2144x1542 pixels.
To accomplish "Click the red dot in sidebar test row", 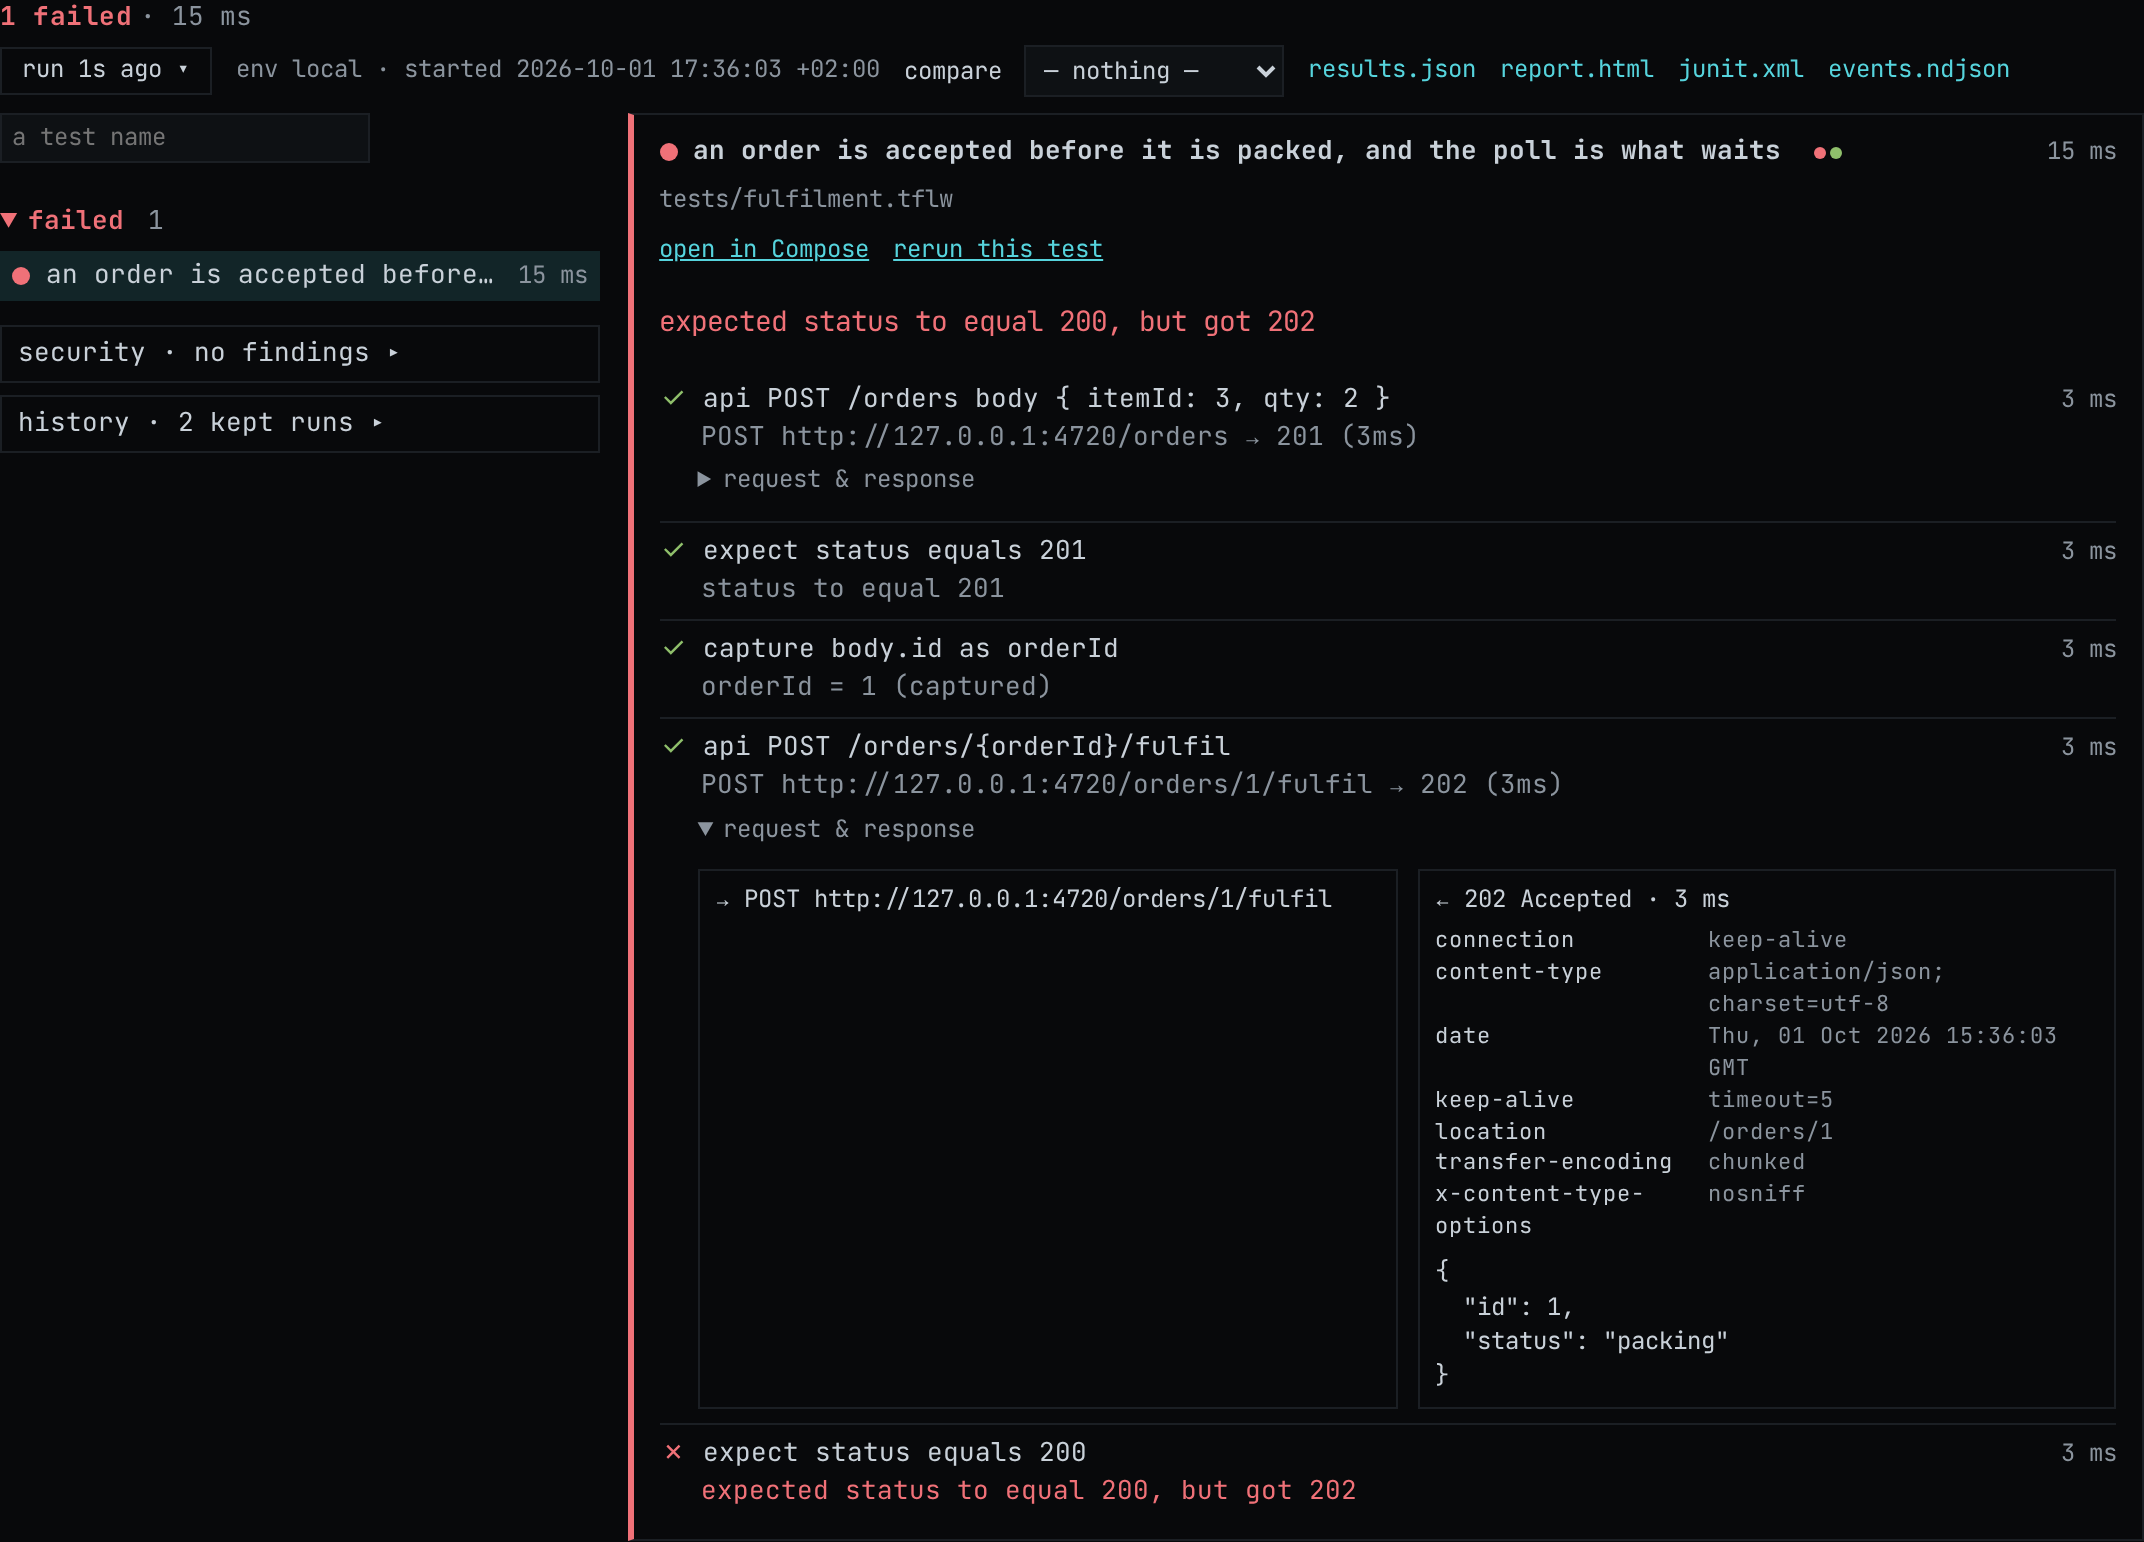I will (21, 275).
